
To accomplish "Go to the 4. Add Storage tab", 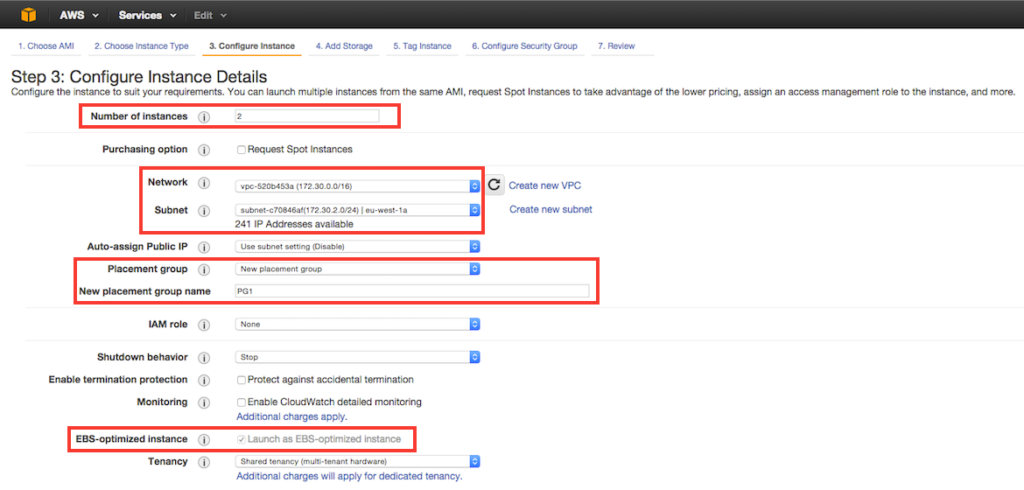I will 345,46.
